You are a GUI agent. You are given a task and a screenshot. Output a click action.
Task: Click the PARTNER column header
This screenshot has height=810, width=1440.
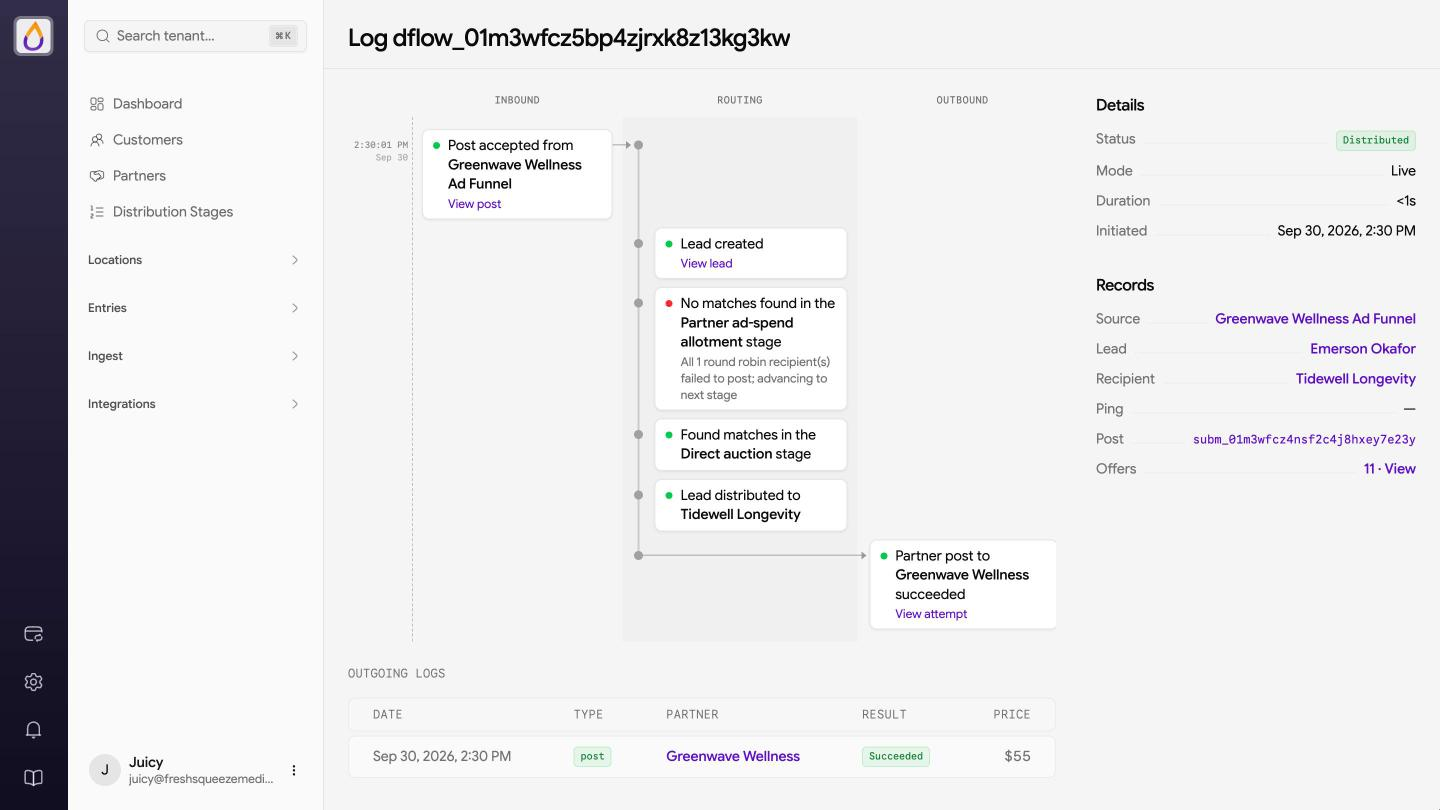(692, 715)
